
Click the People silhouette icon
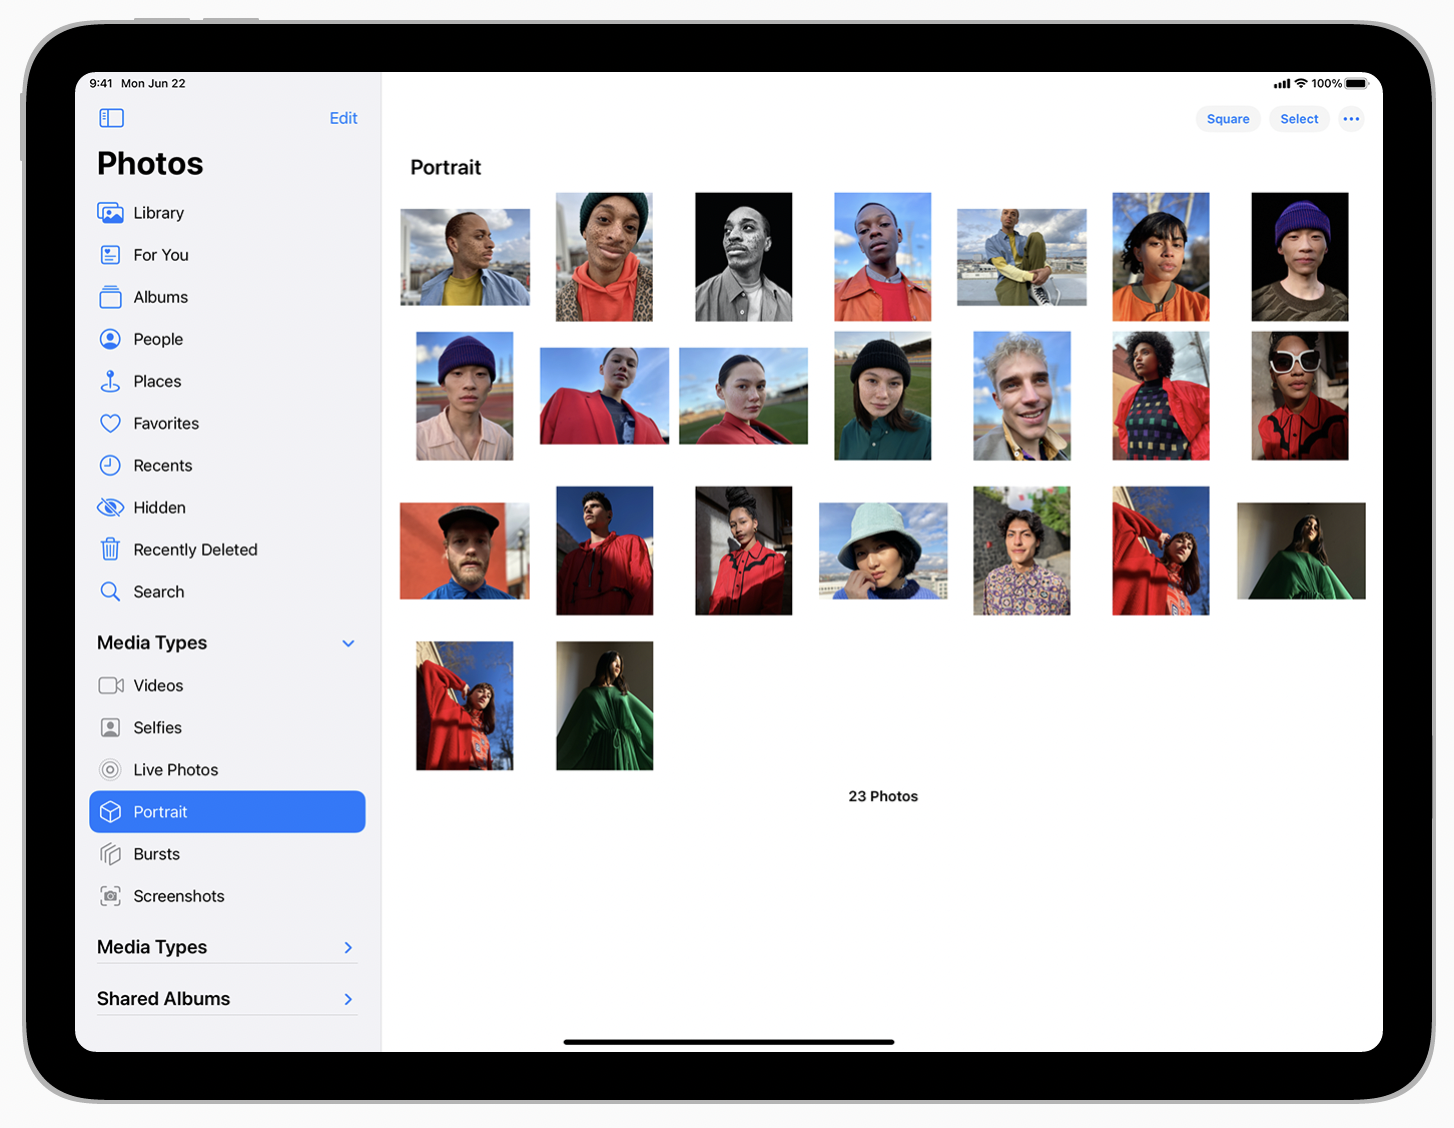[x=110, y=339]
